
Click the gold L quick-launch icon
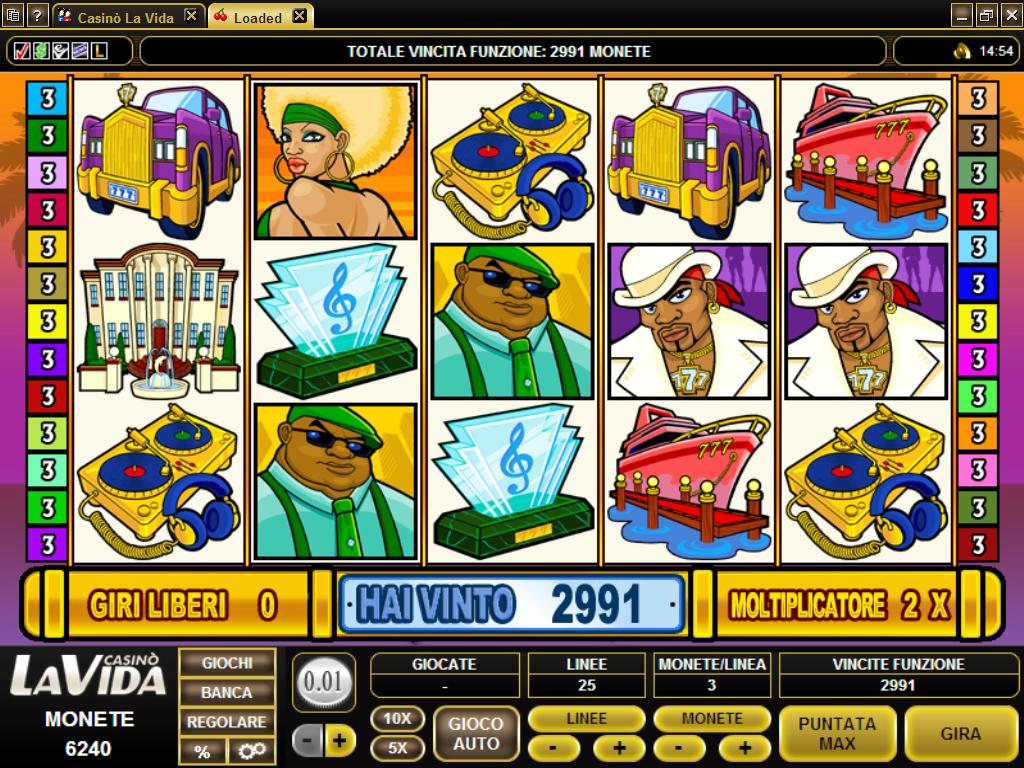click(x=99, y=51)
